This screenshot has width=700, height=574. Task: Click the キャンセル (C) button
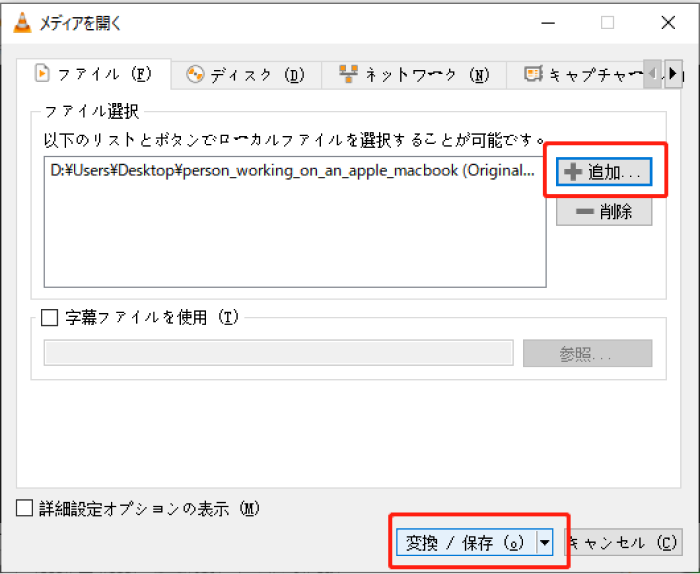[624, 543]
